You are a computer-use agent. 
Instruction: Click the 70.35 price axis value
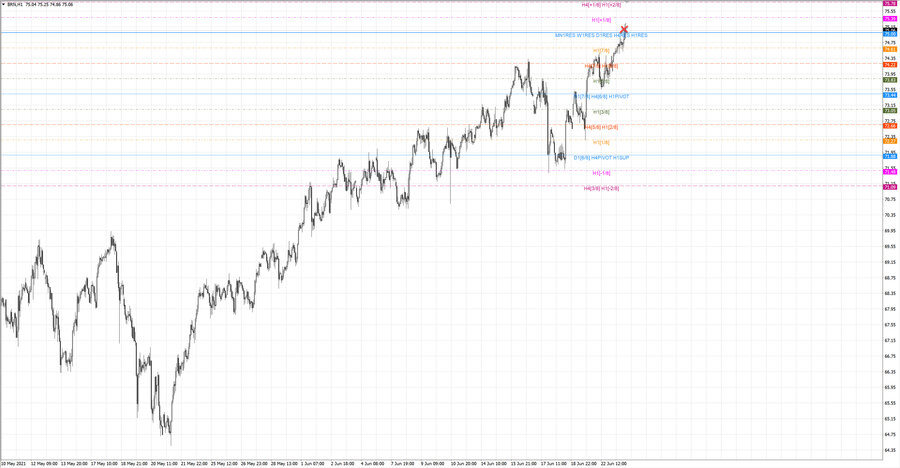tap(890, 215)
